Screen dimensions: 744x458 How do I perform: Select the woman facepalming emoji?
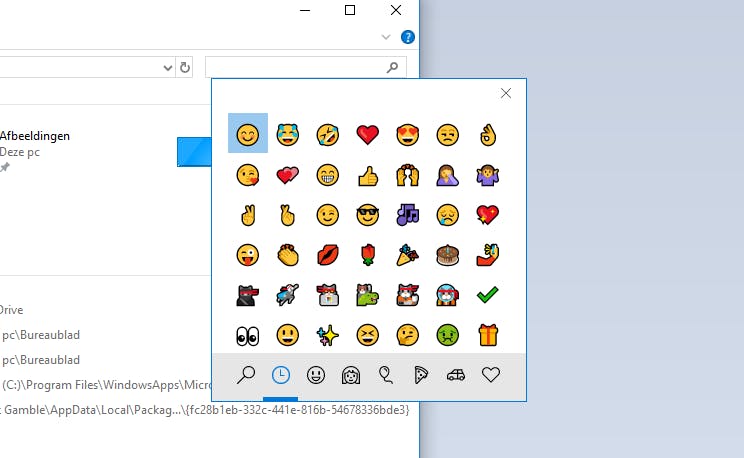[x=447, y=175]
